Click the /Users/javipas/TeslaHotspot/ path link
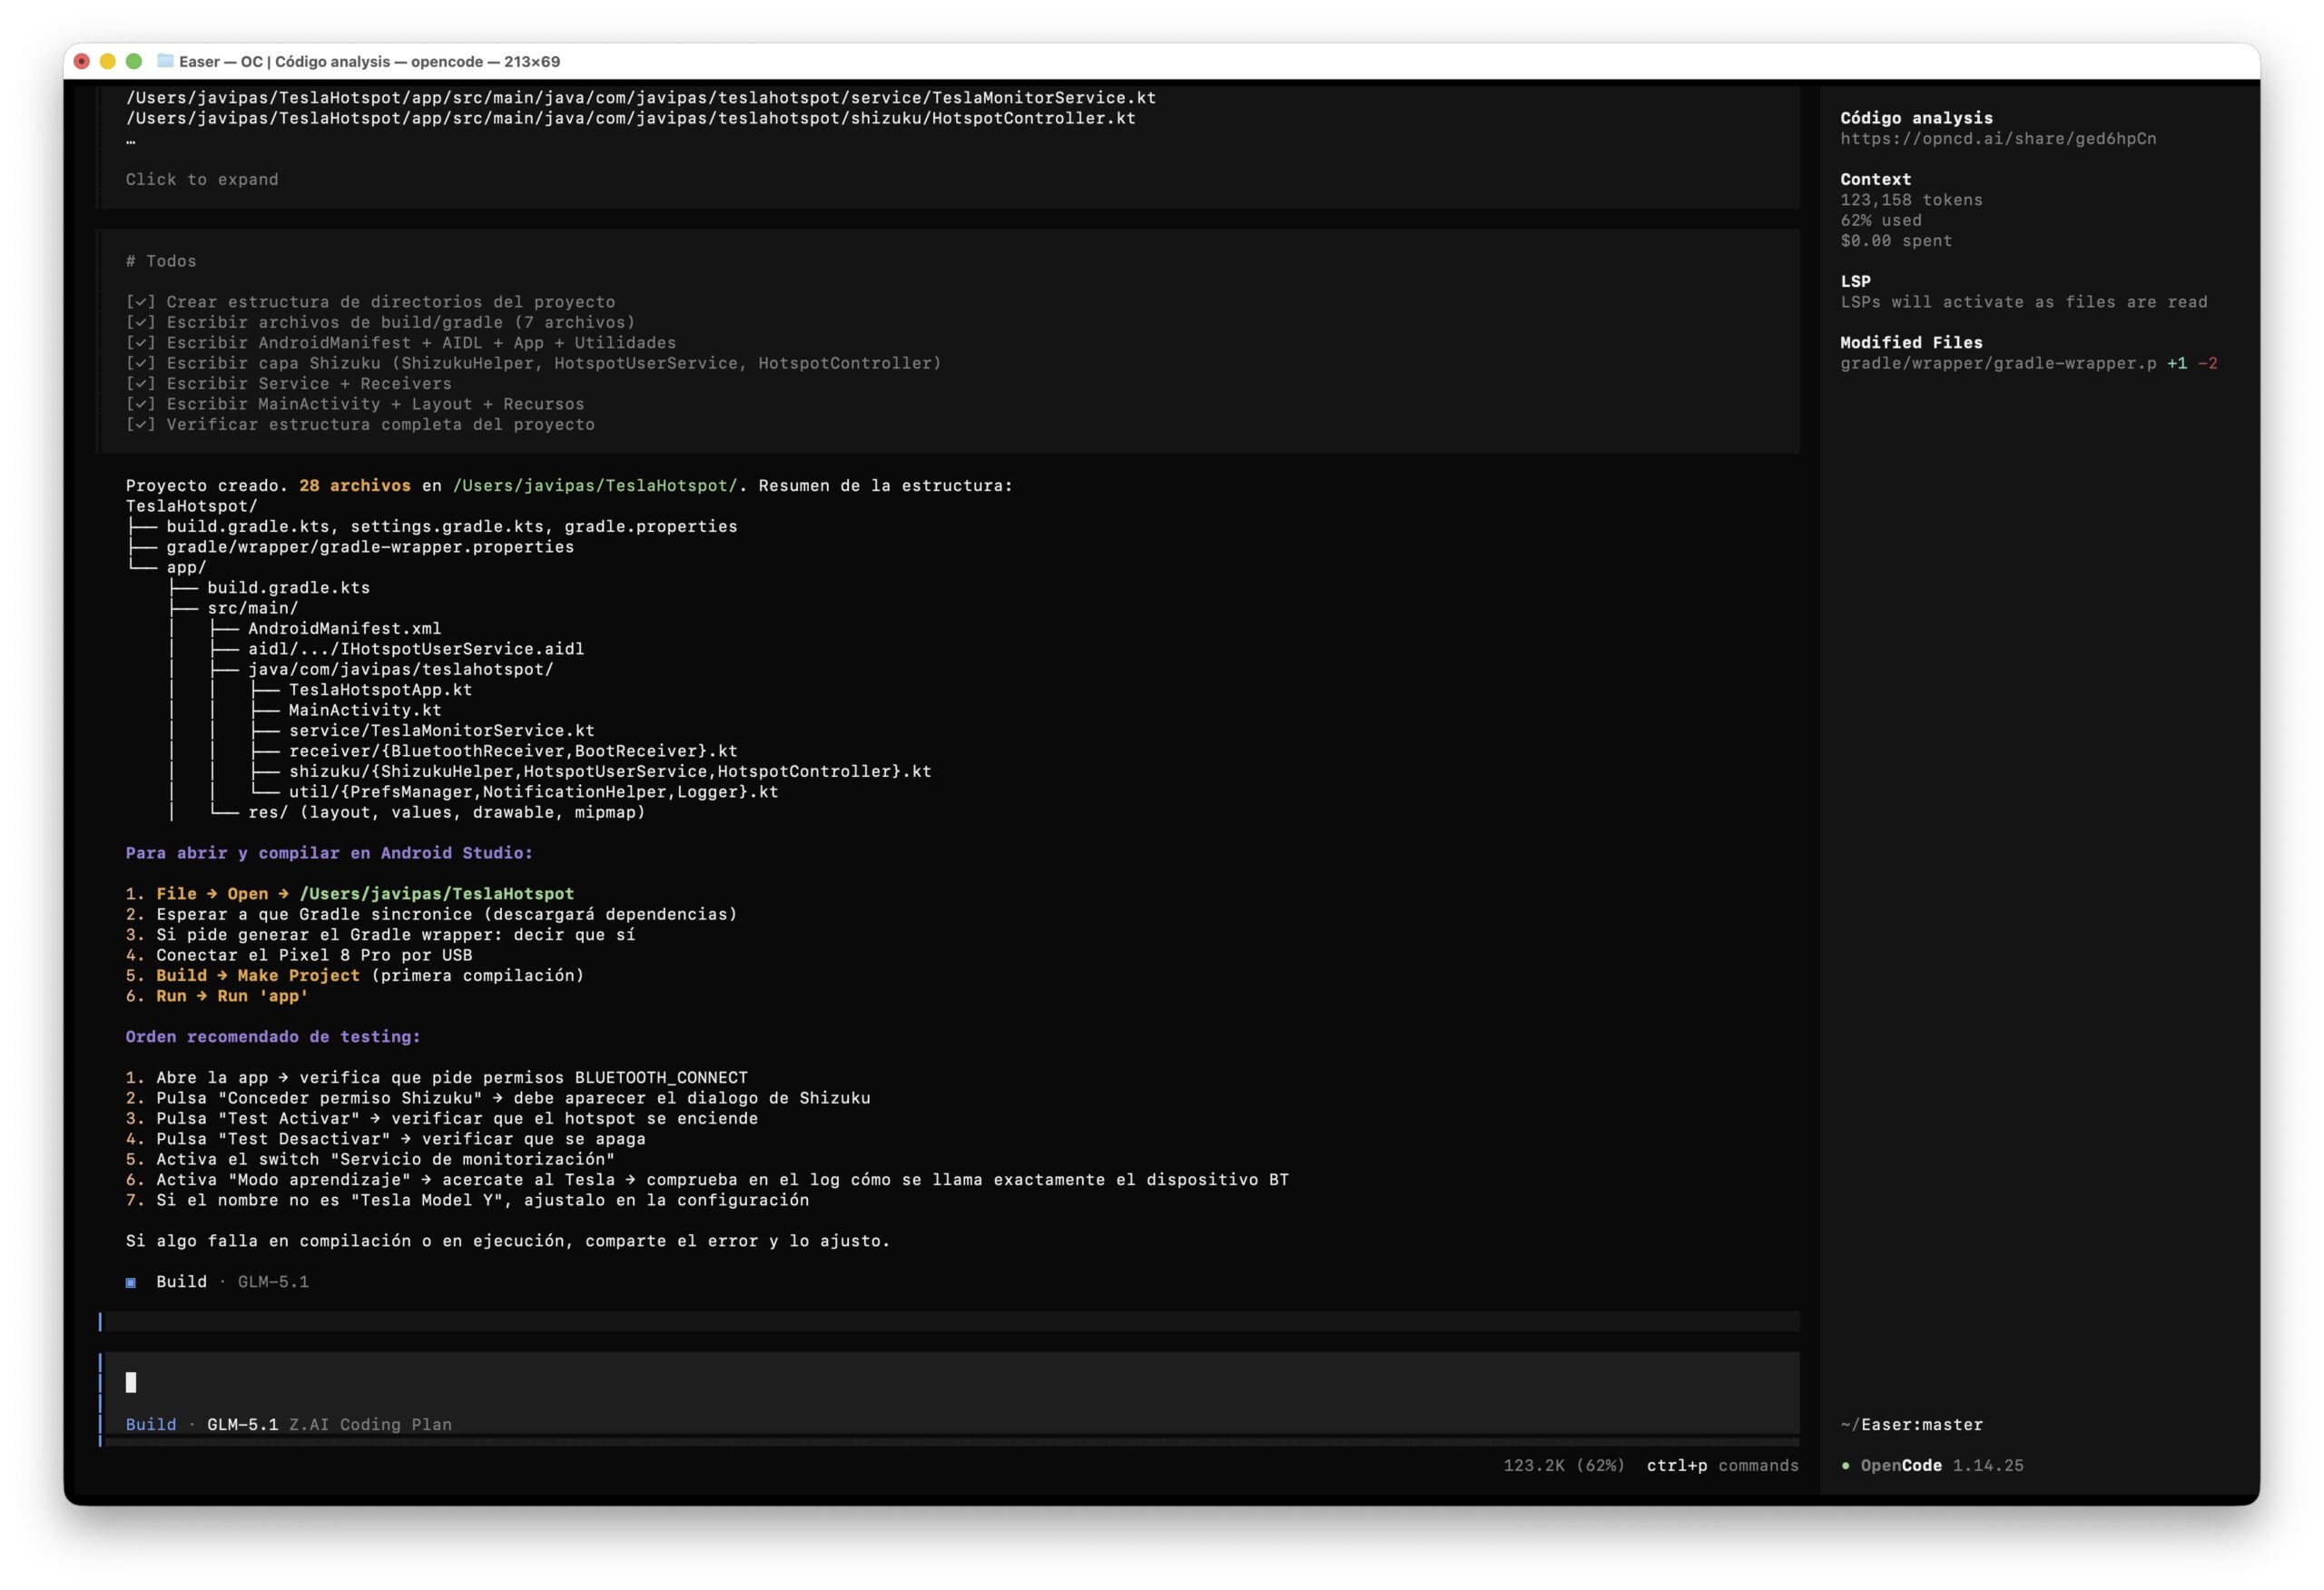This screenshot has height=1590, width=2324. pyautogui.click(x=595, y=486)
